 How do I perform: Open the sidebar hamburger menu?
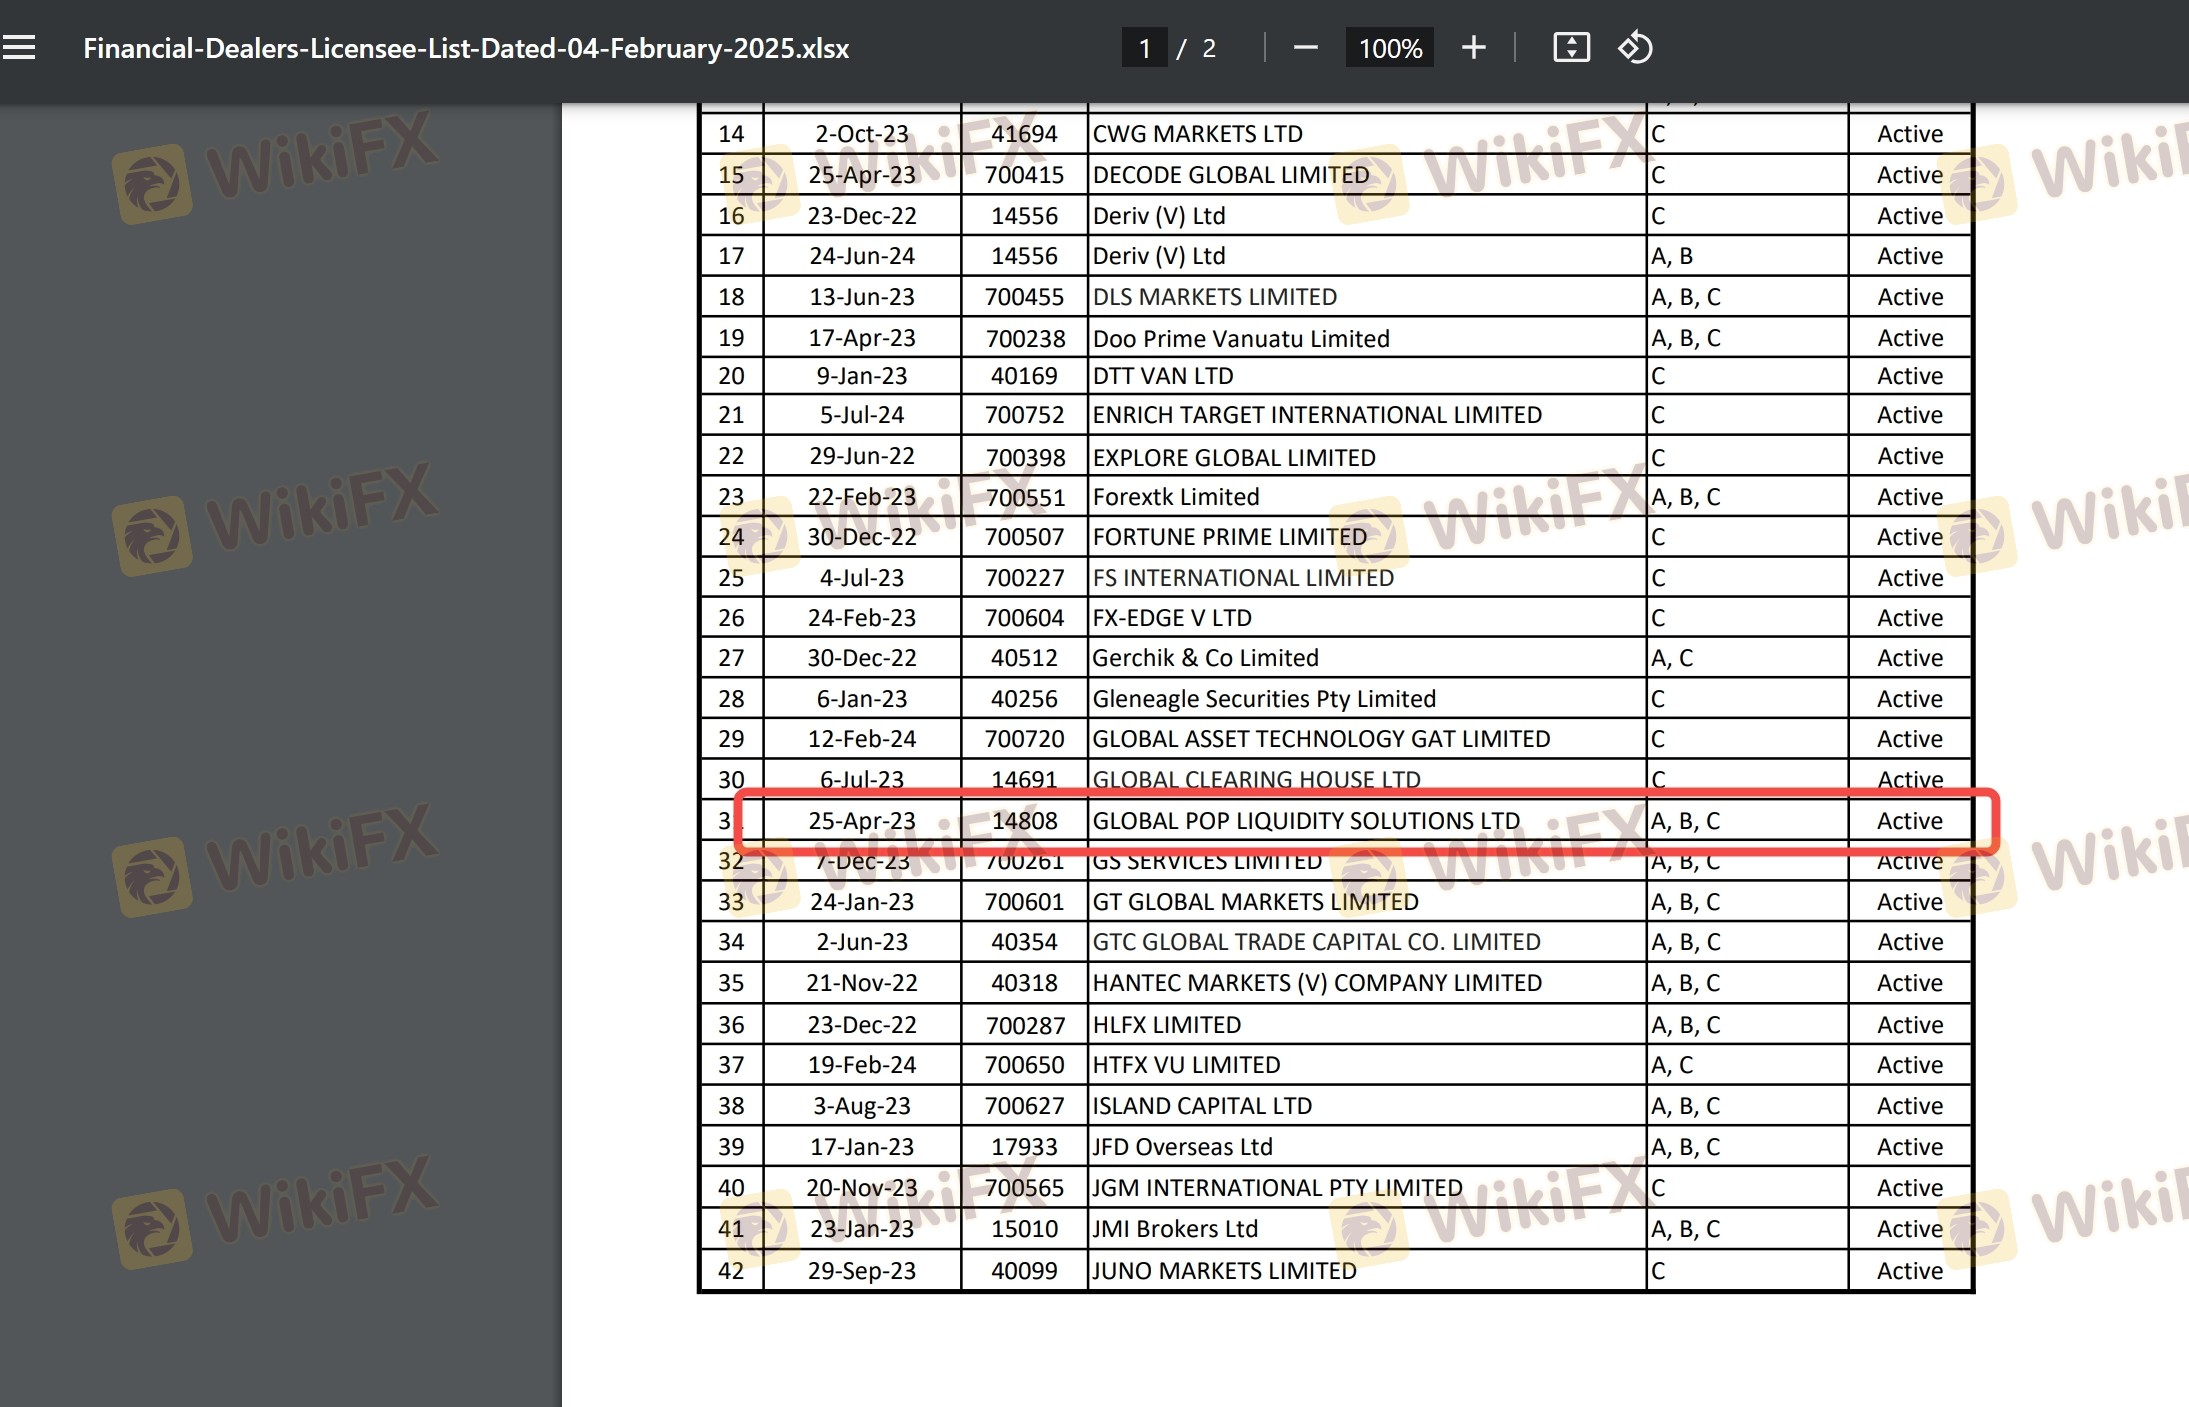[19, 47]
